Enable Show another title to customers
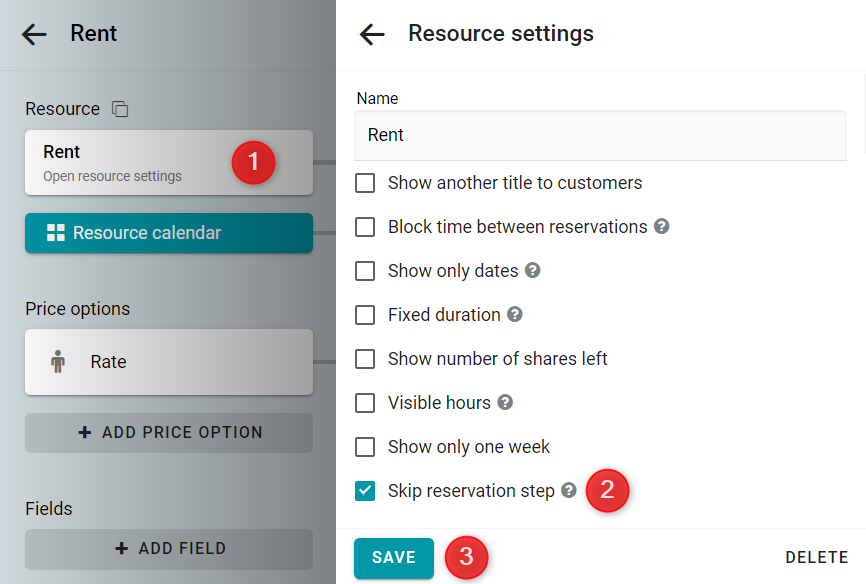This screenshot has width=866, height=584. coord(365,183)
